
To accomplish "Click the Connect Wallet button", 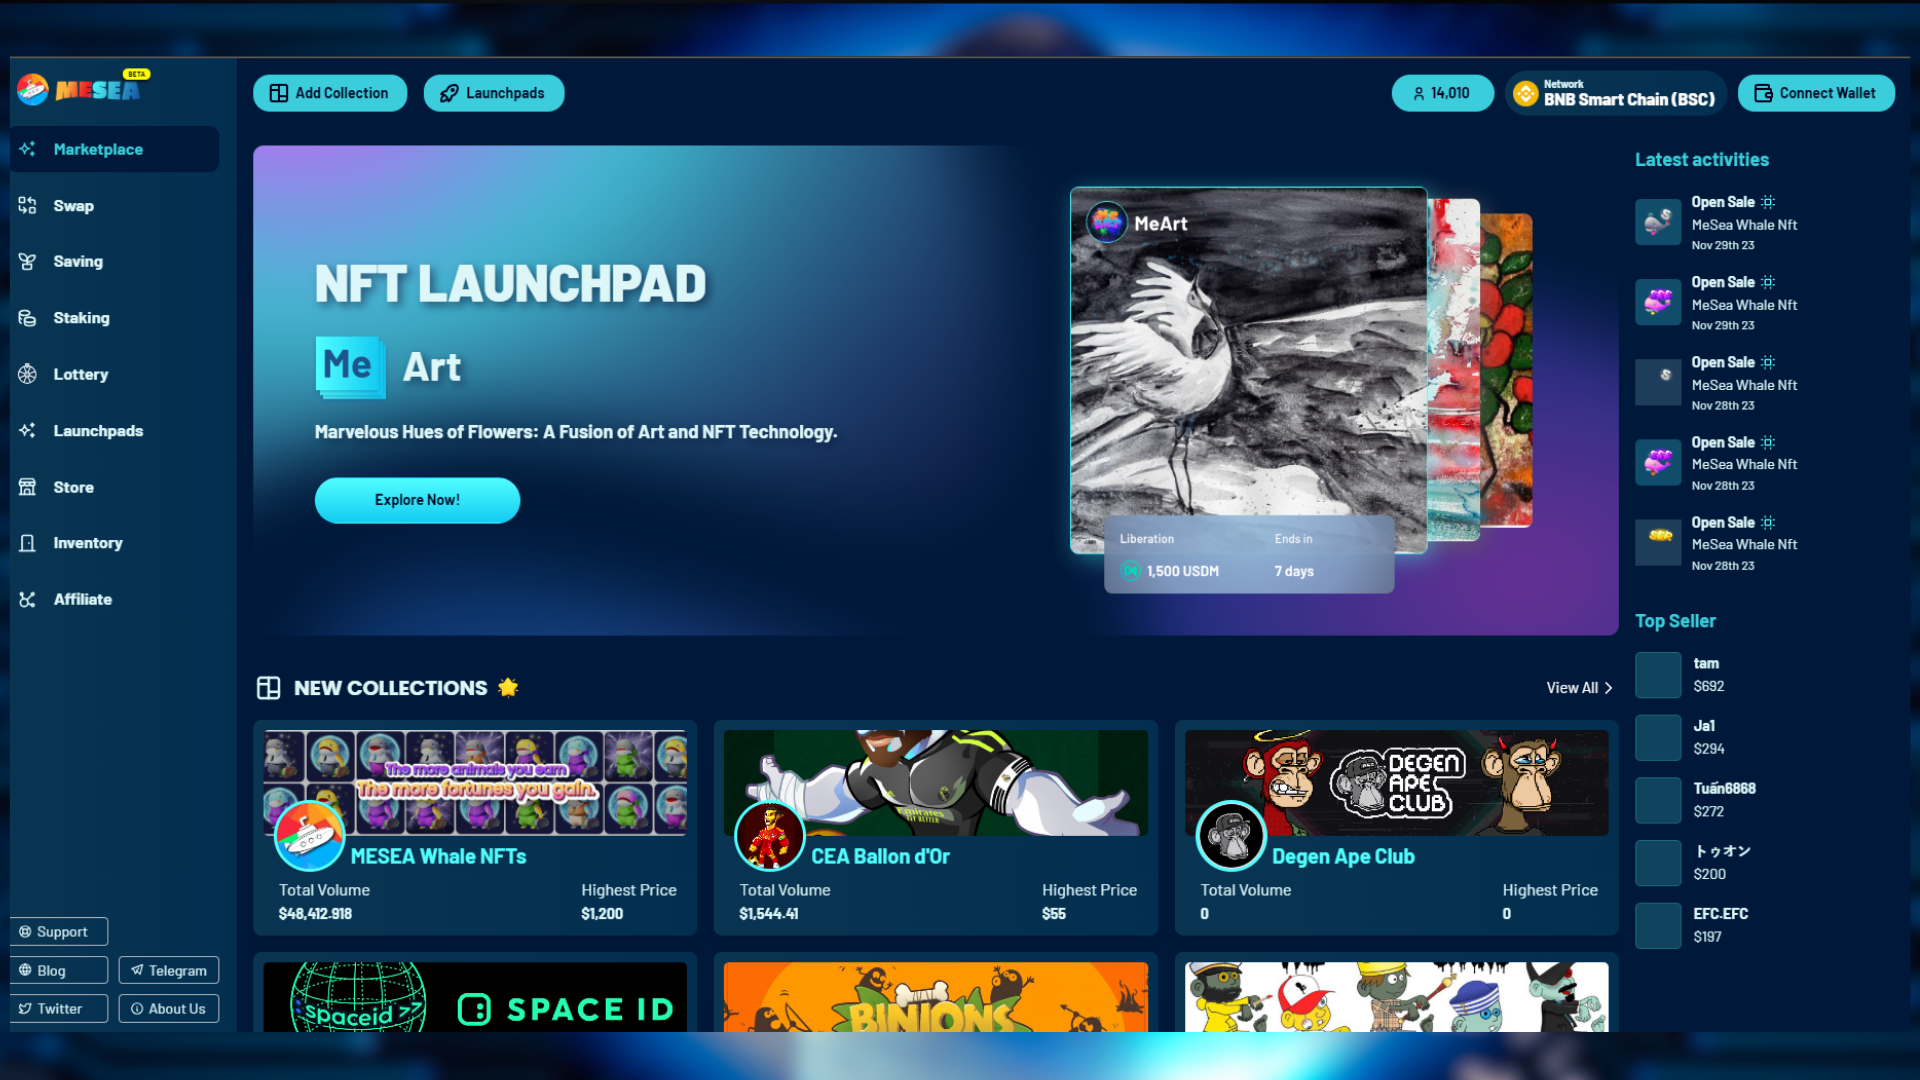I will tap(1815, 93).
